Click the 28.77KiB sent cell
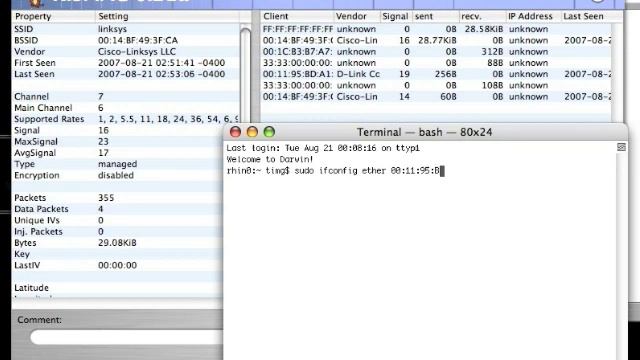The image size is (640, 360). [x=437, y=40]
